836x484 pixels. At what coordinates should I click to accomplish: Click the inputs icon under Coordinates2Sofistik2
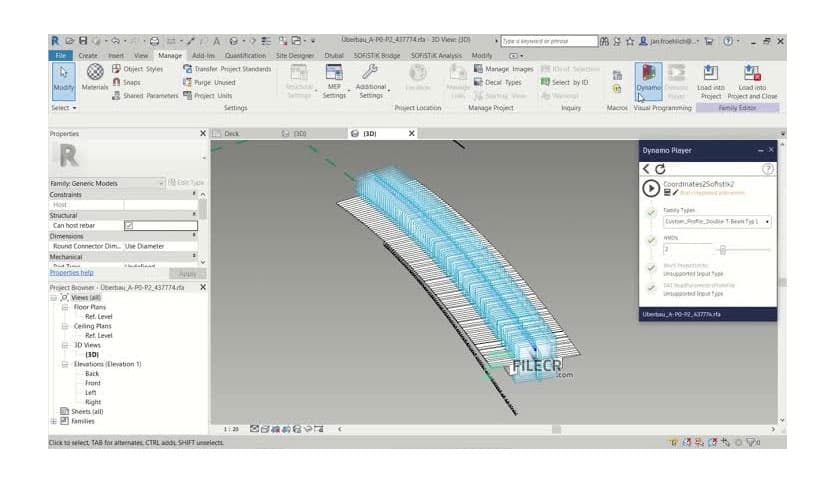tap(667, 192)
